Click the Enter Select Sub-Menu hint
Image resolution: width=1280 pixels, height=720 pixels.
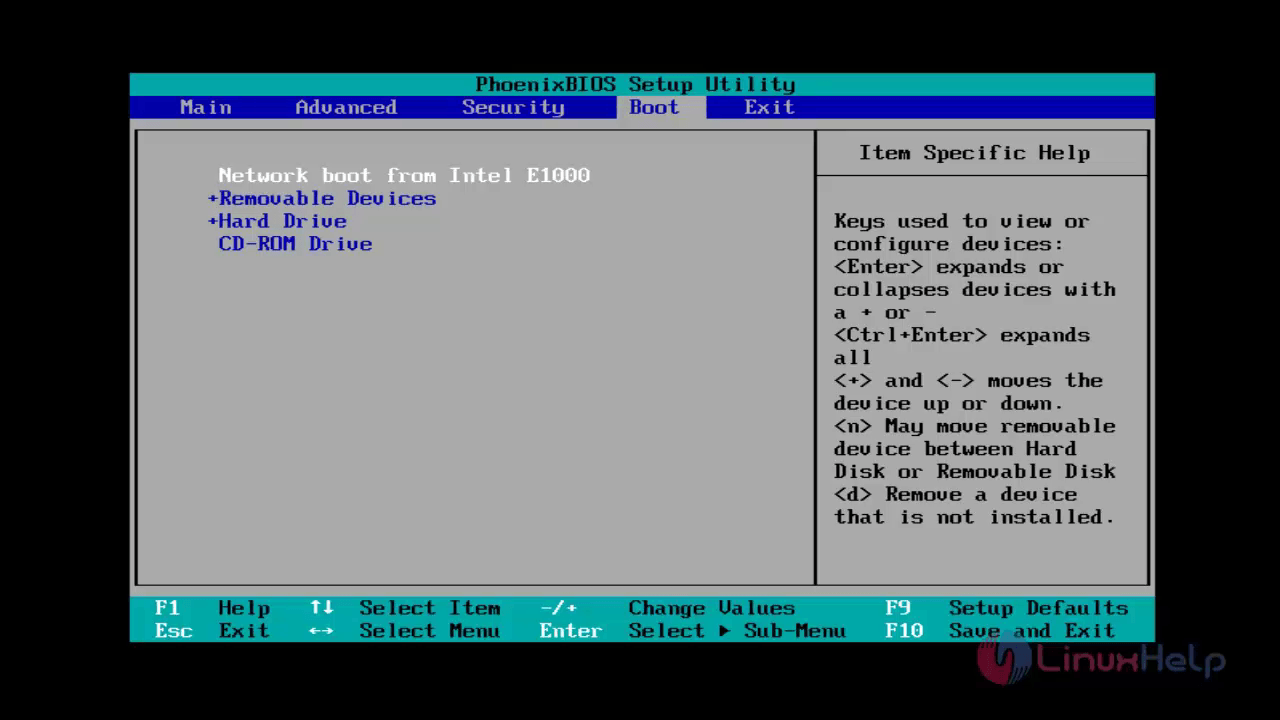pyautogui.click(x=692, y=631)
